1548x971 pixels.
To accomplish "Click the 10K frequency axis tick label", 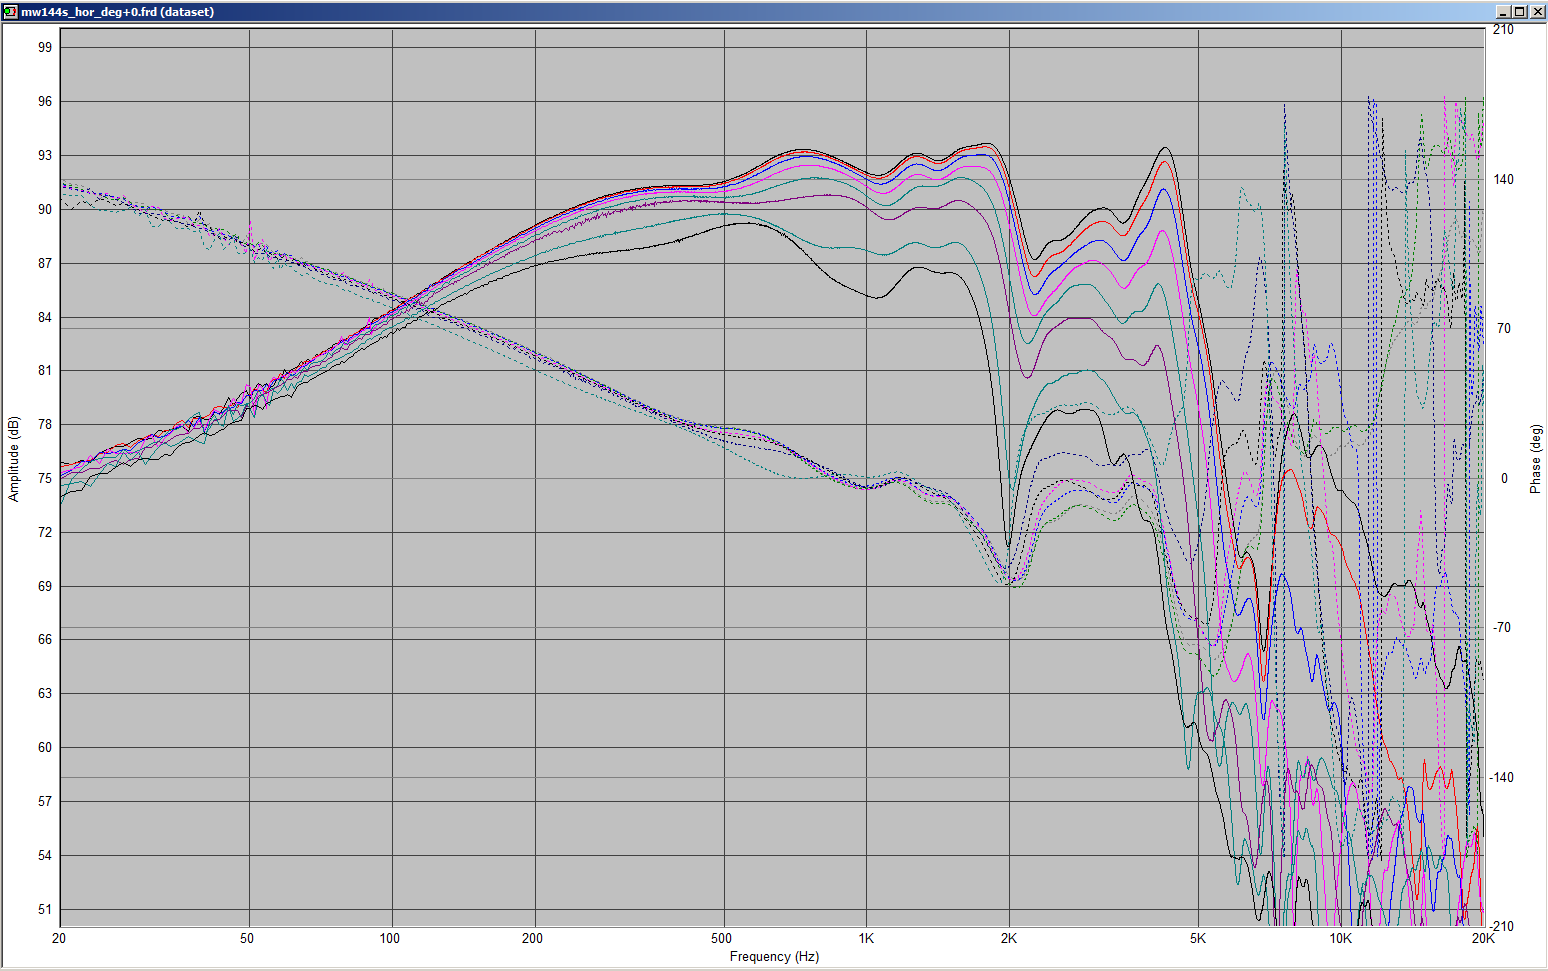I will click(x=1341, y=939).
